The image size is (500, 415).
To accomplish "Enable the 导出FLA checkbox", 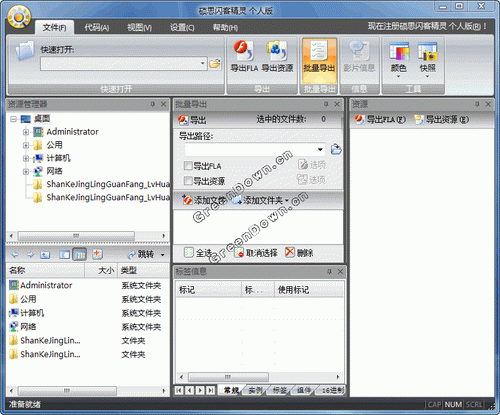I will click(188, 166).
